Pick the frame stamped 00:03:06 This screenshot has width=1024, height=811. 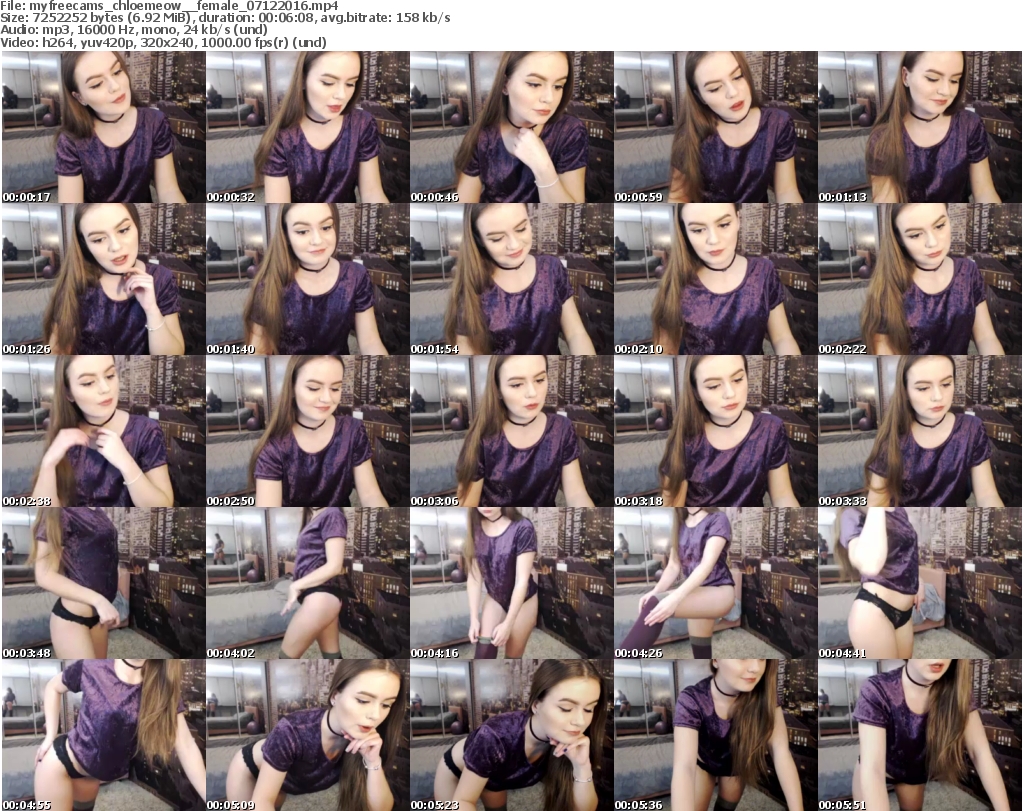(x=511, y=431)
